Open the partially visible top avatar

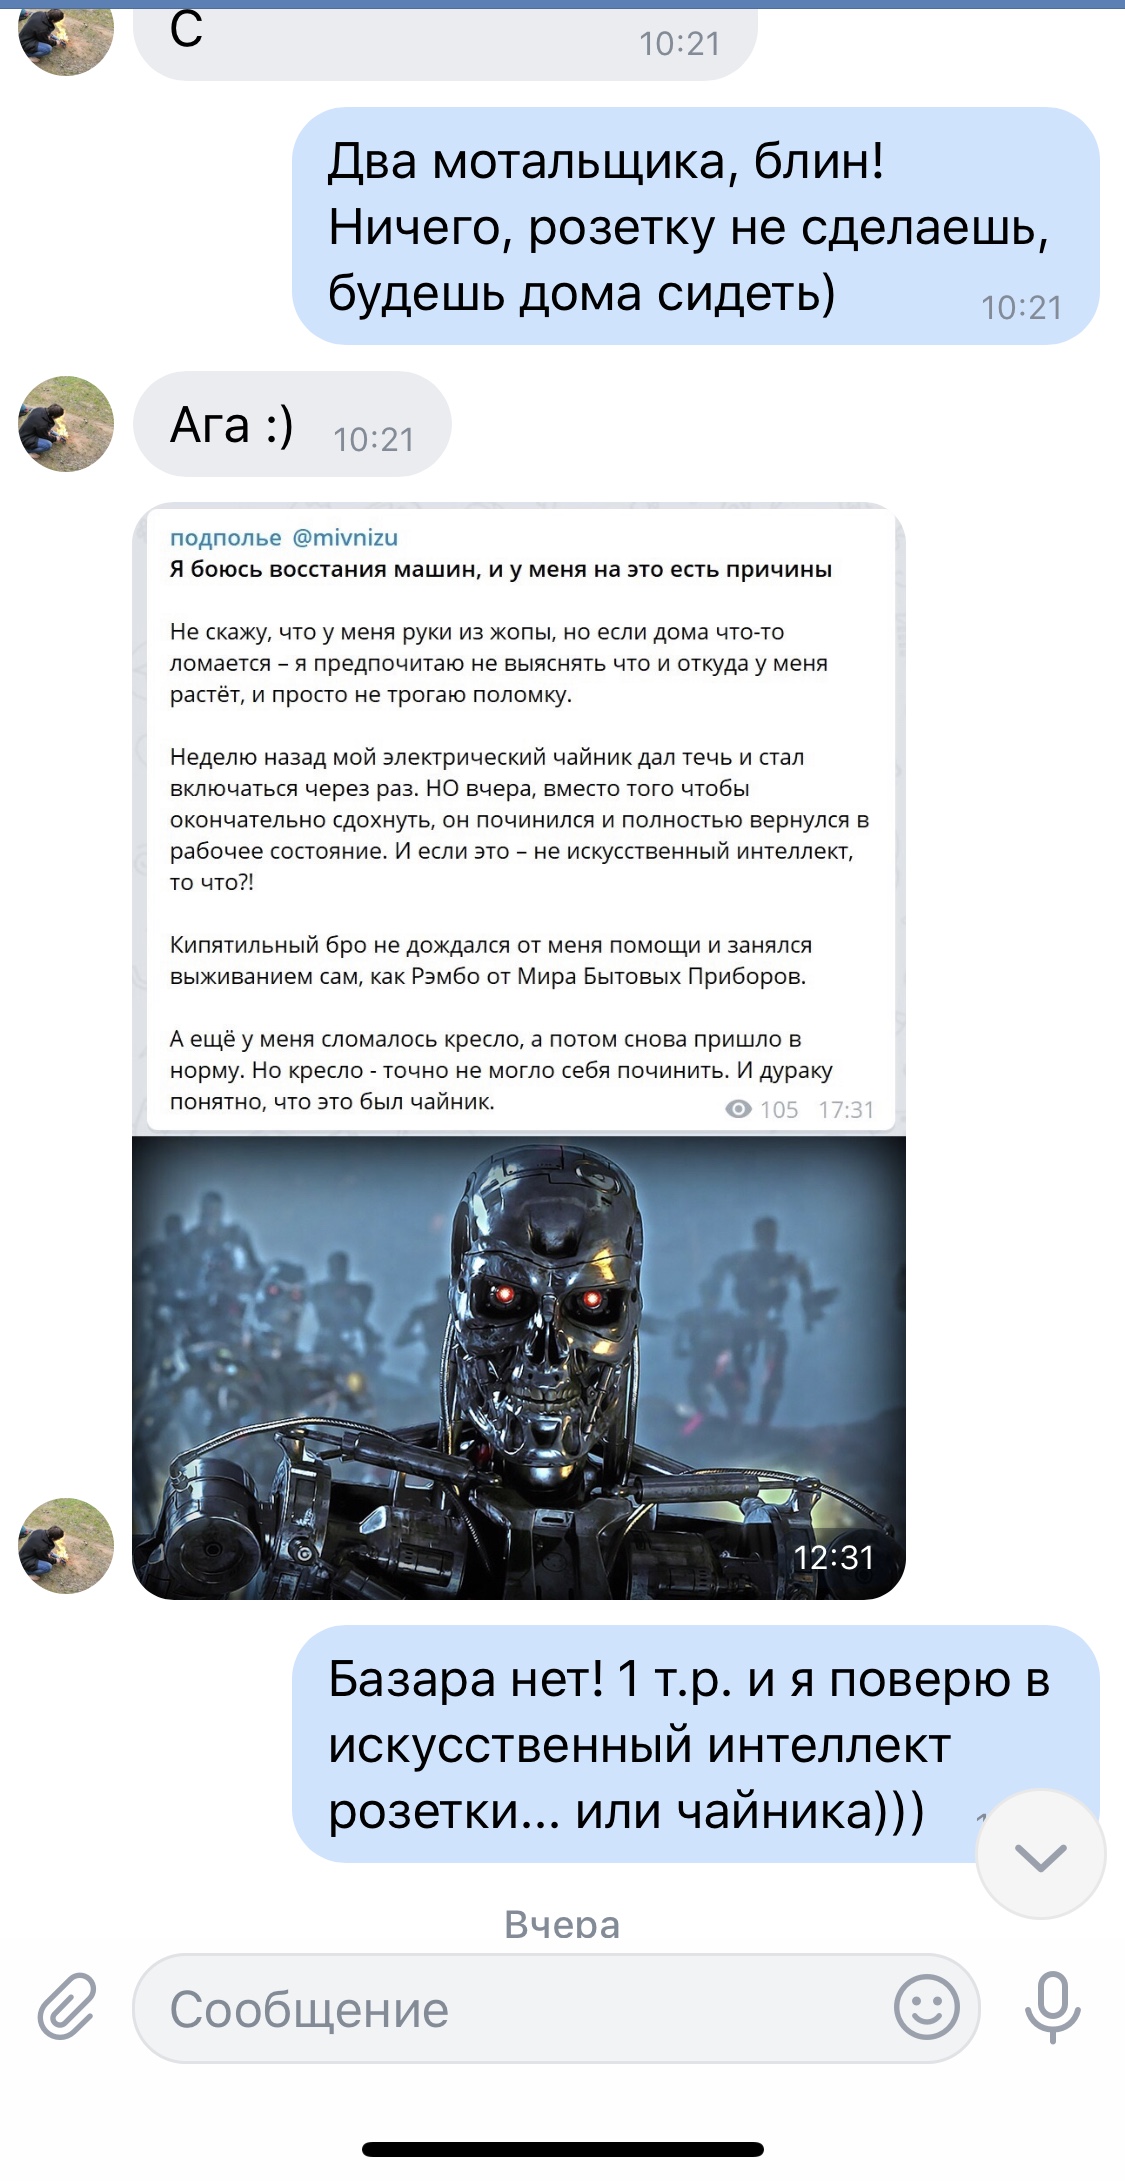(66, 40)
